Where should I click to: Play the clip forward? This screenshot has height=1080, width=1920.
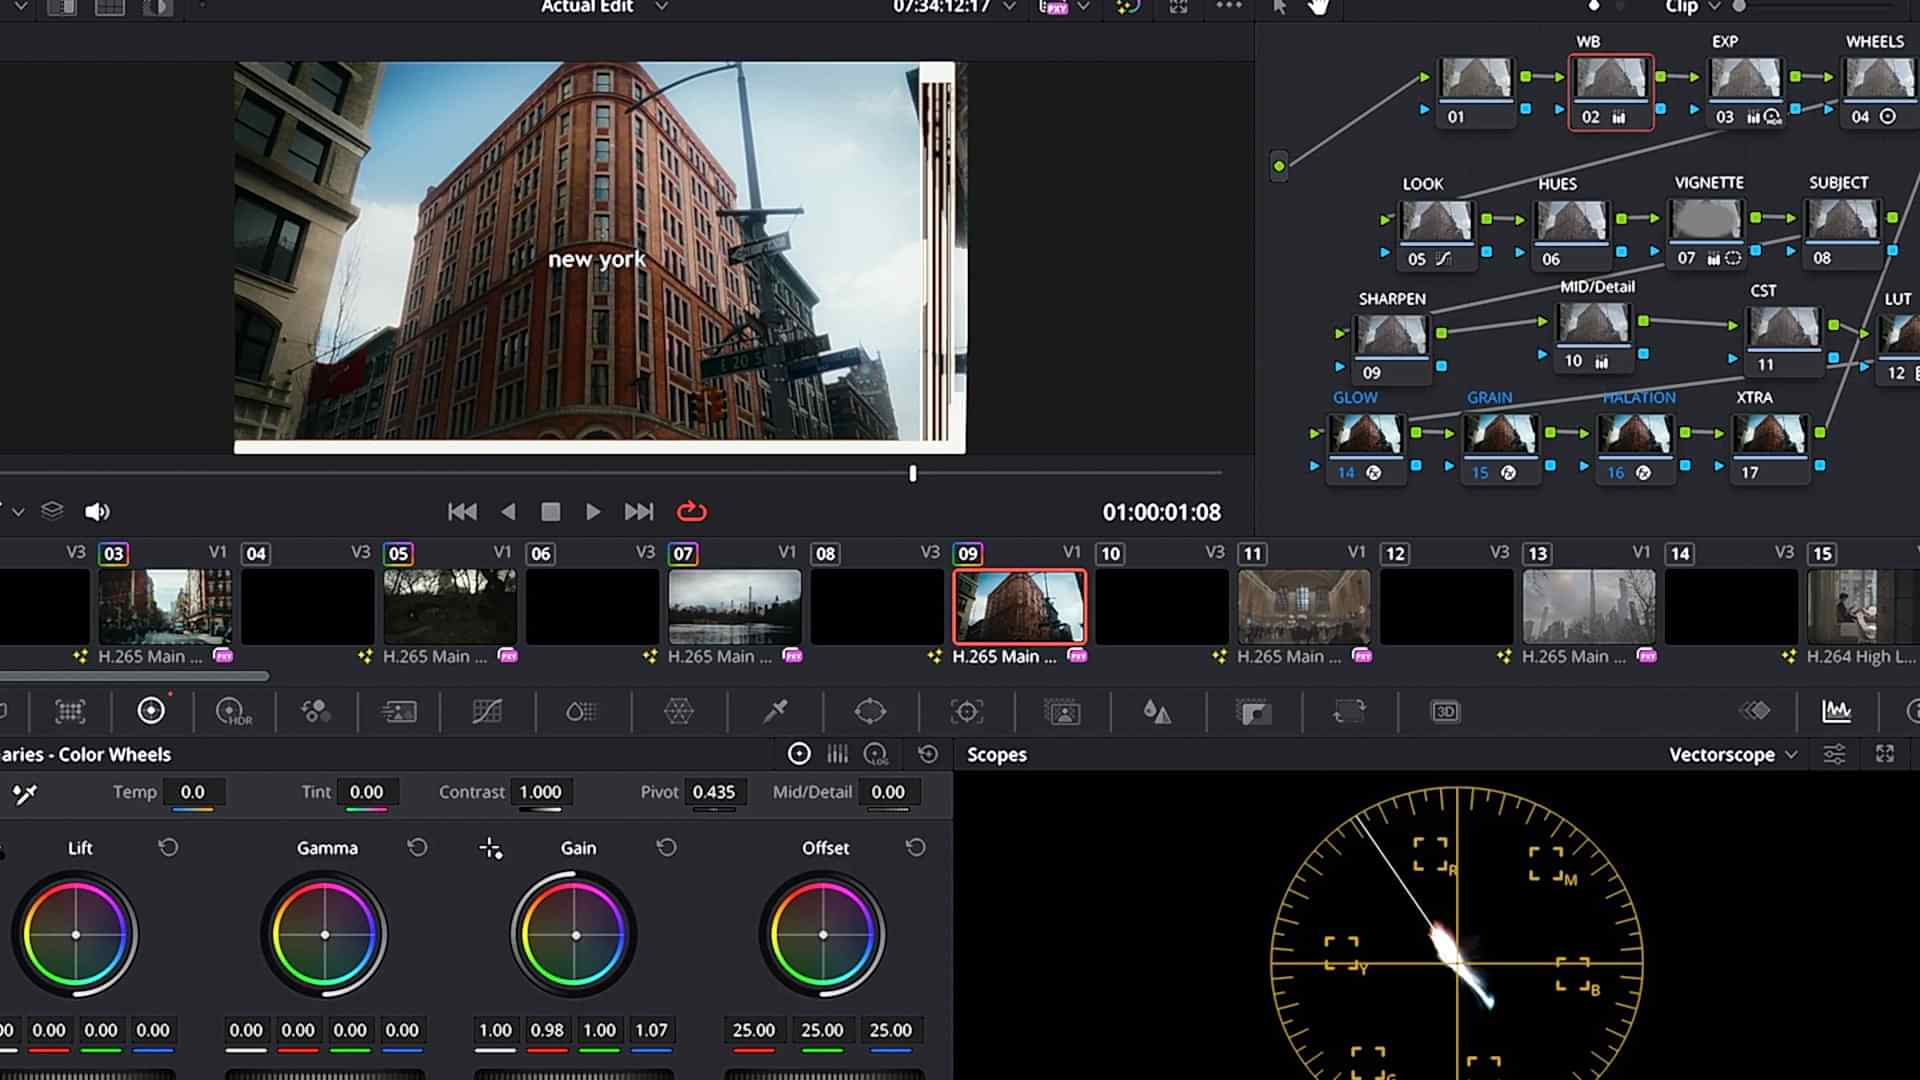click(593, 512)
